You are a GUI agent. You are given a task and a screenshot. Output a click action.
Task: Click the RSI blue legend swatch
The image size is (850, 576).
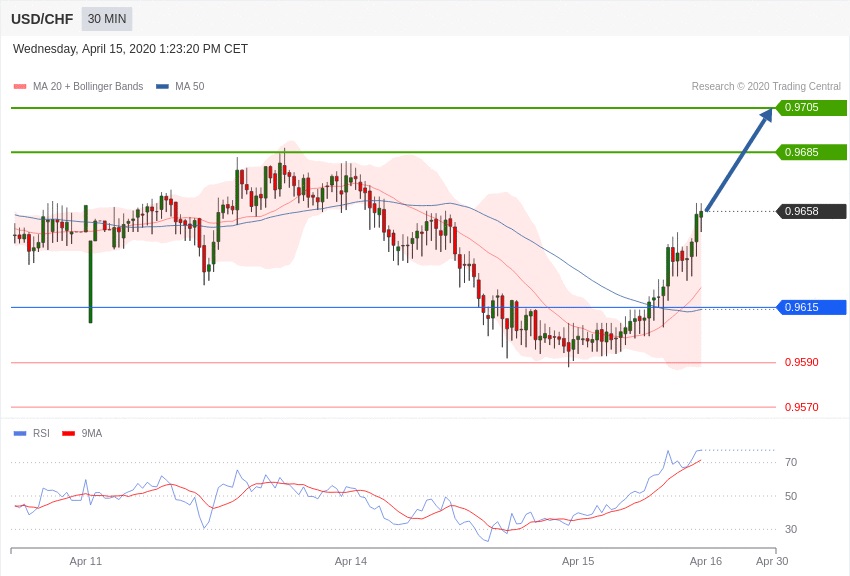point(20,433)
